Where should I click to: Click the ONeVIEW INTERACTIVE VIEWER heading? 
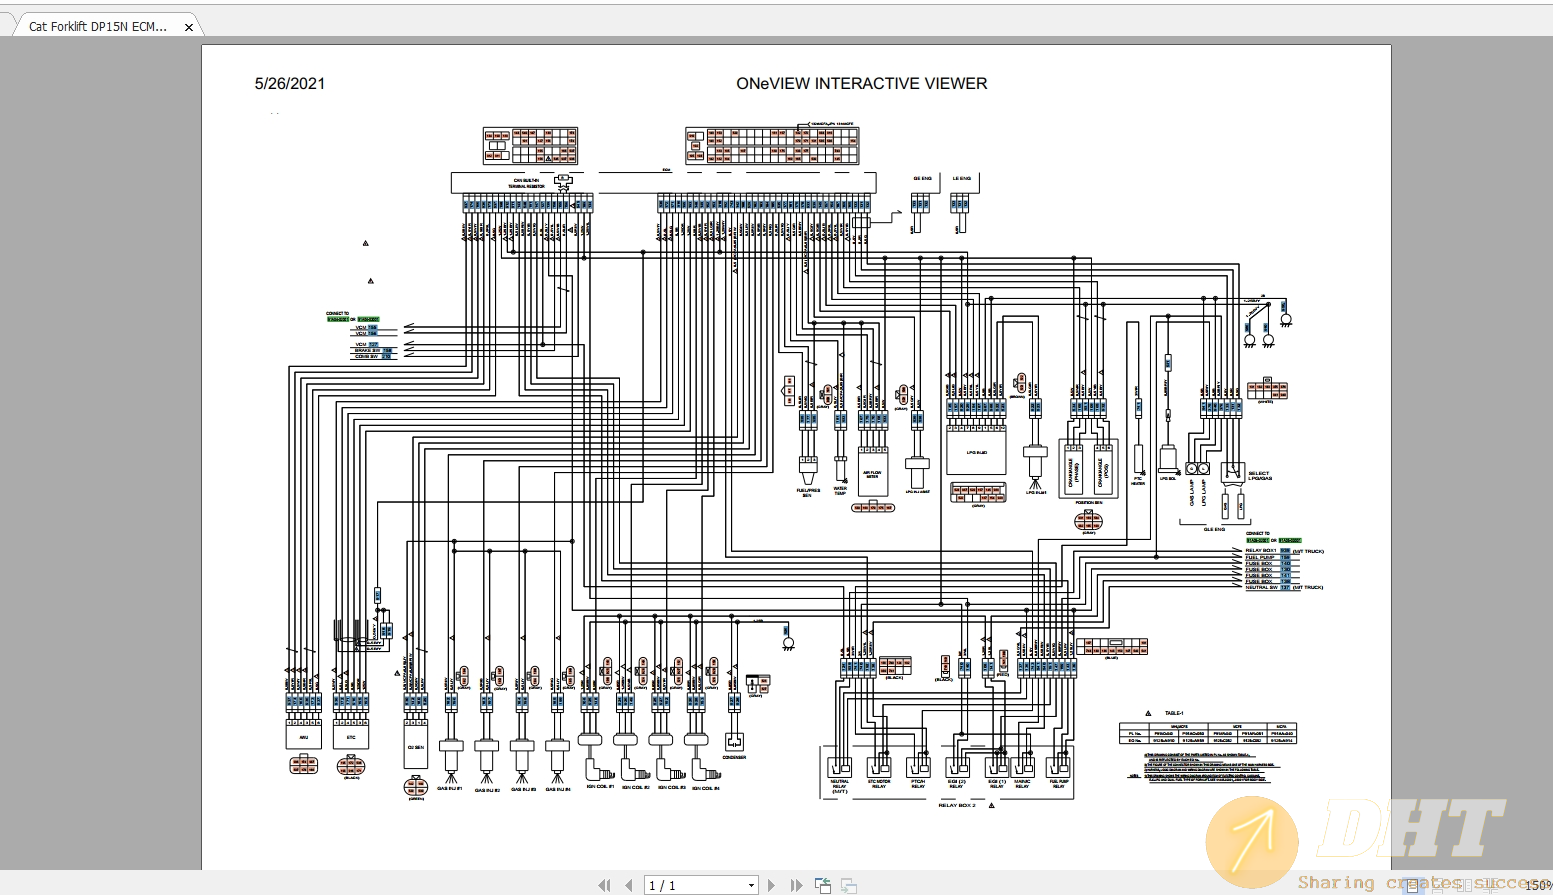click(862, 84)
